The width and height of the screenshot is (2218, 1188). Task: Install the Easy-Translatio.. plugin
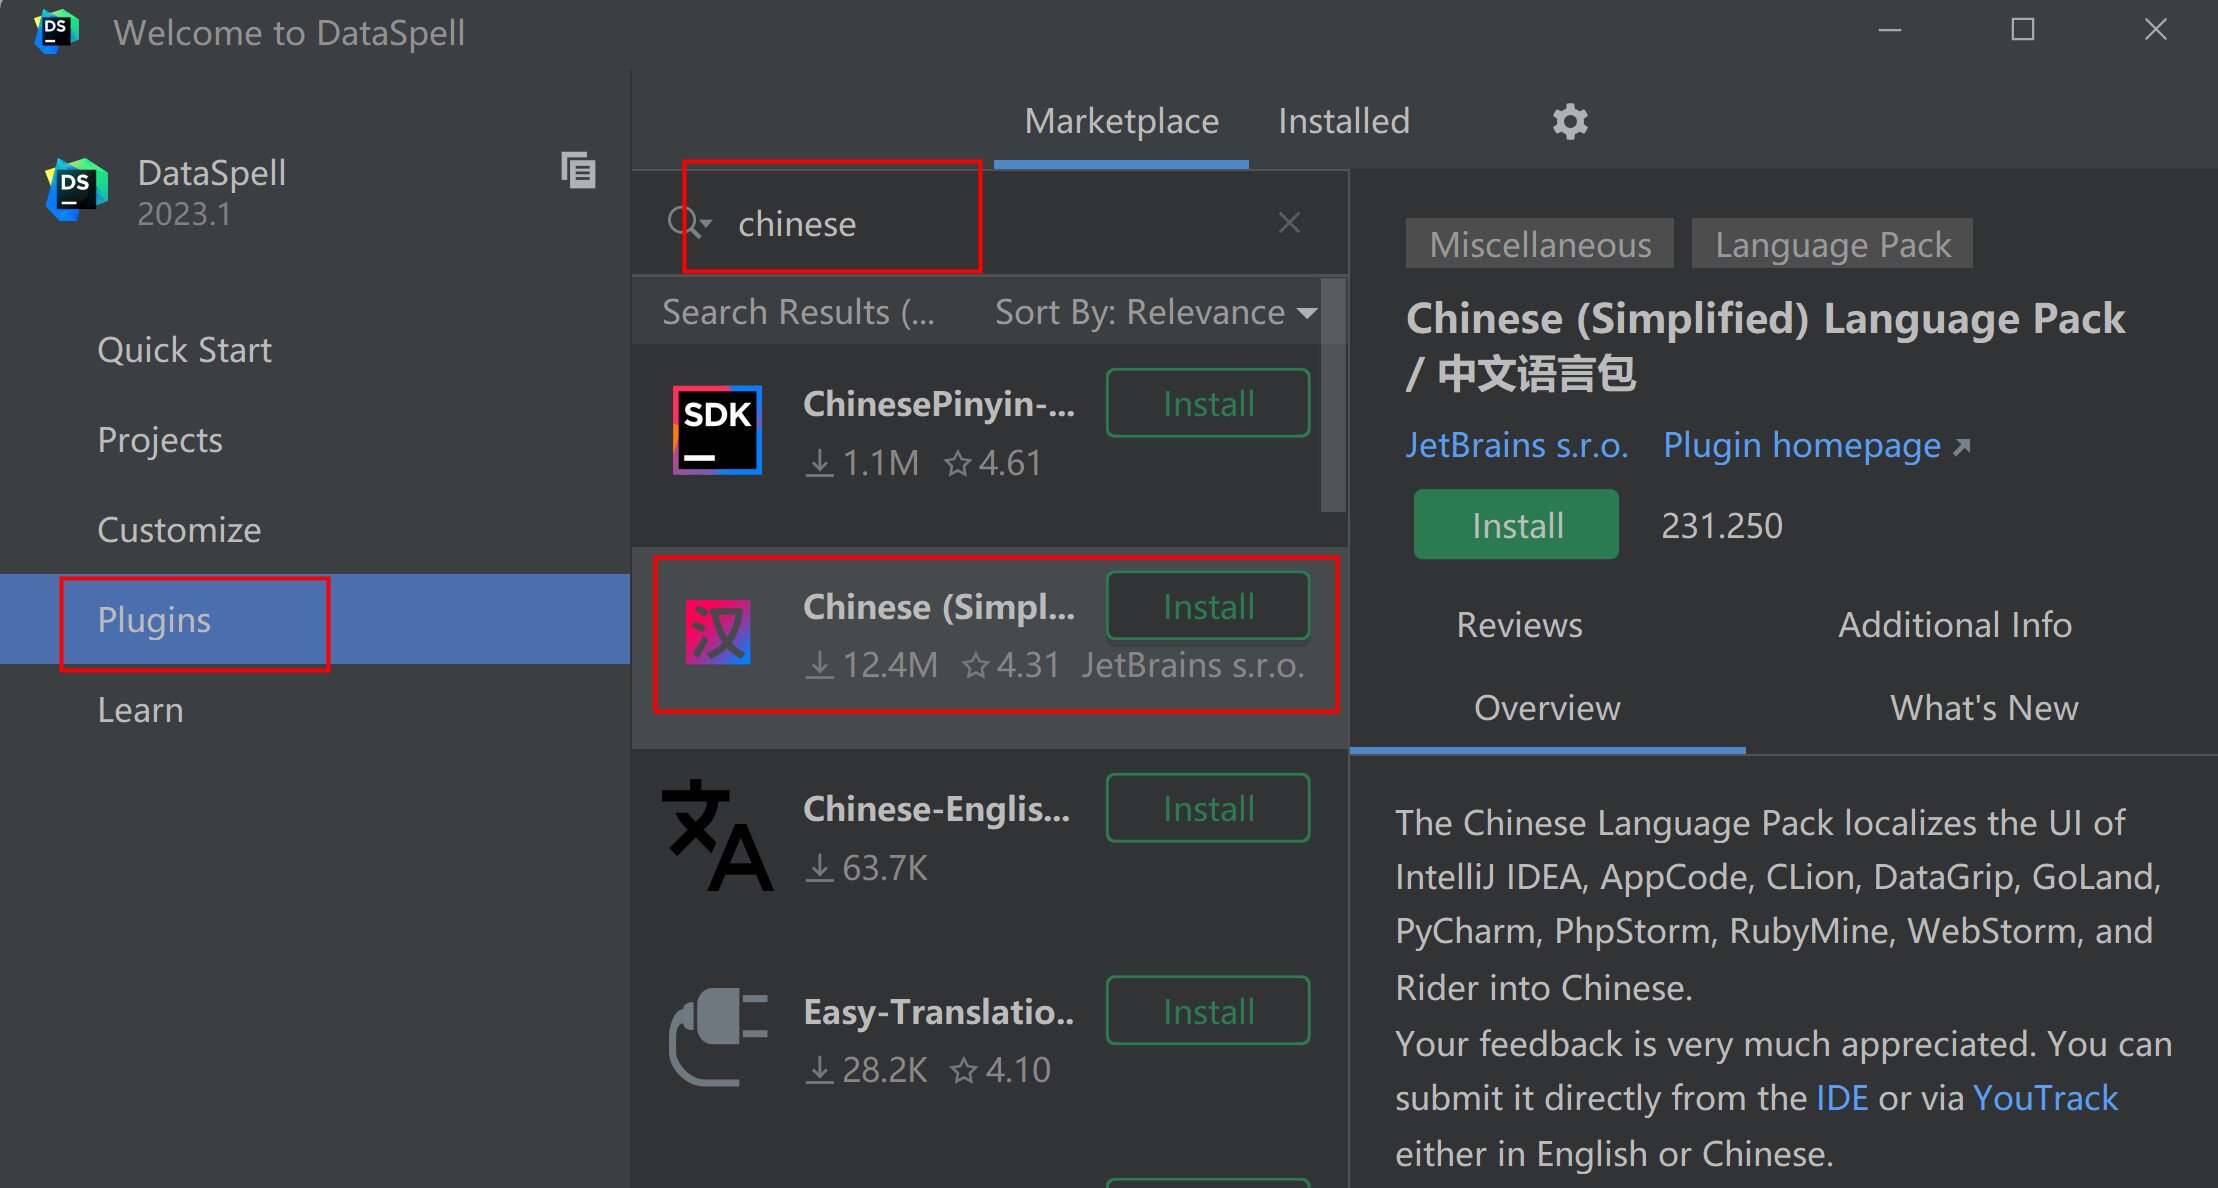coord(1208,1011)
